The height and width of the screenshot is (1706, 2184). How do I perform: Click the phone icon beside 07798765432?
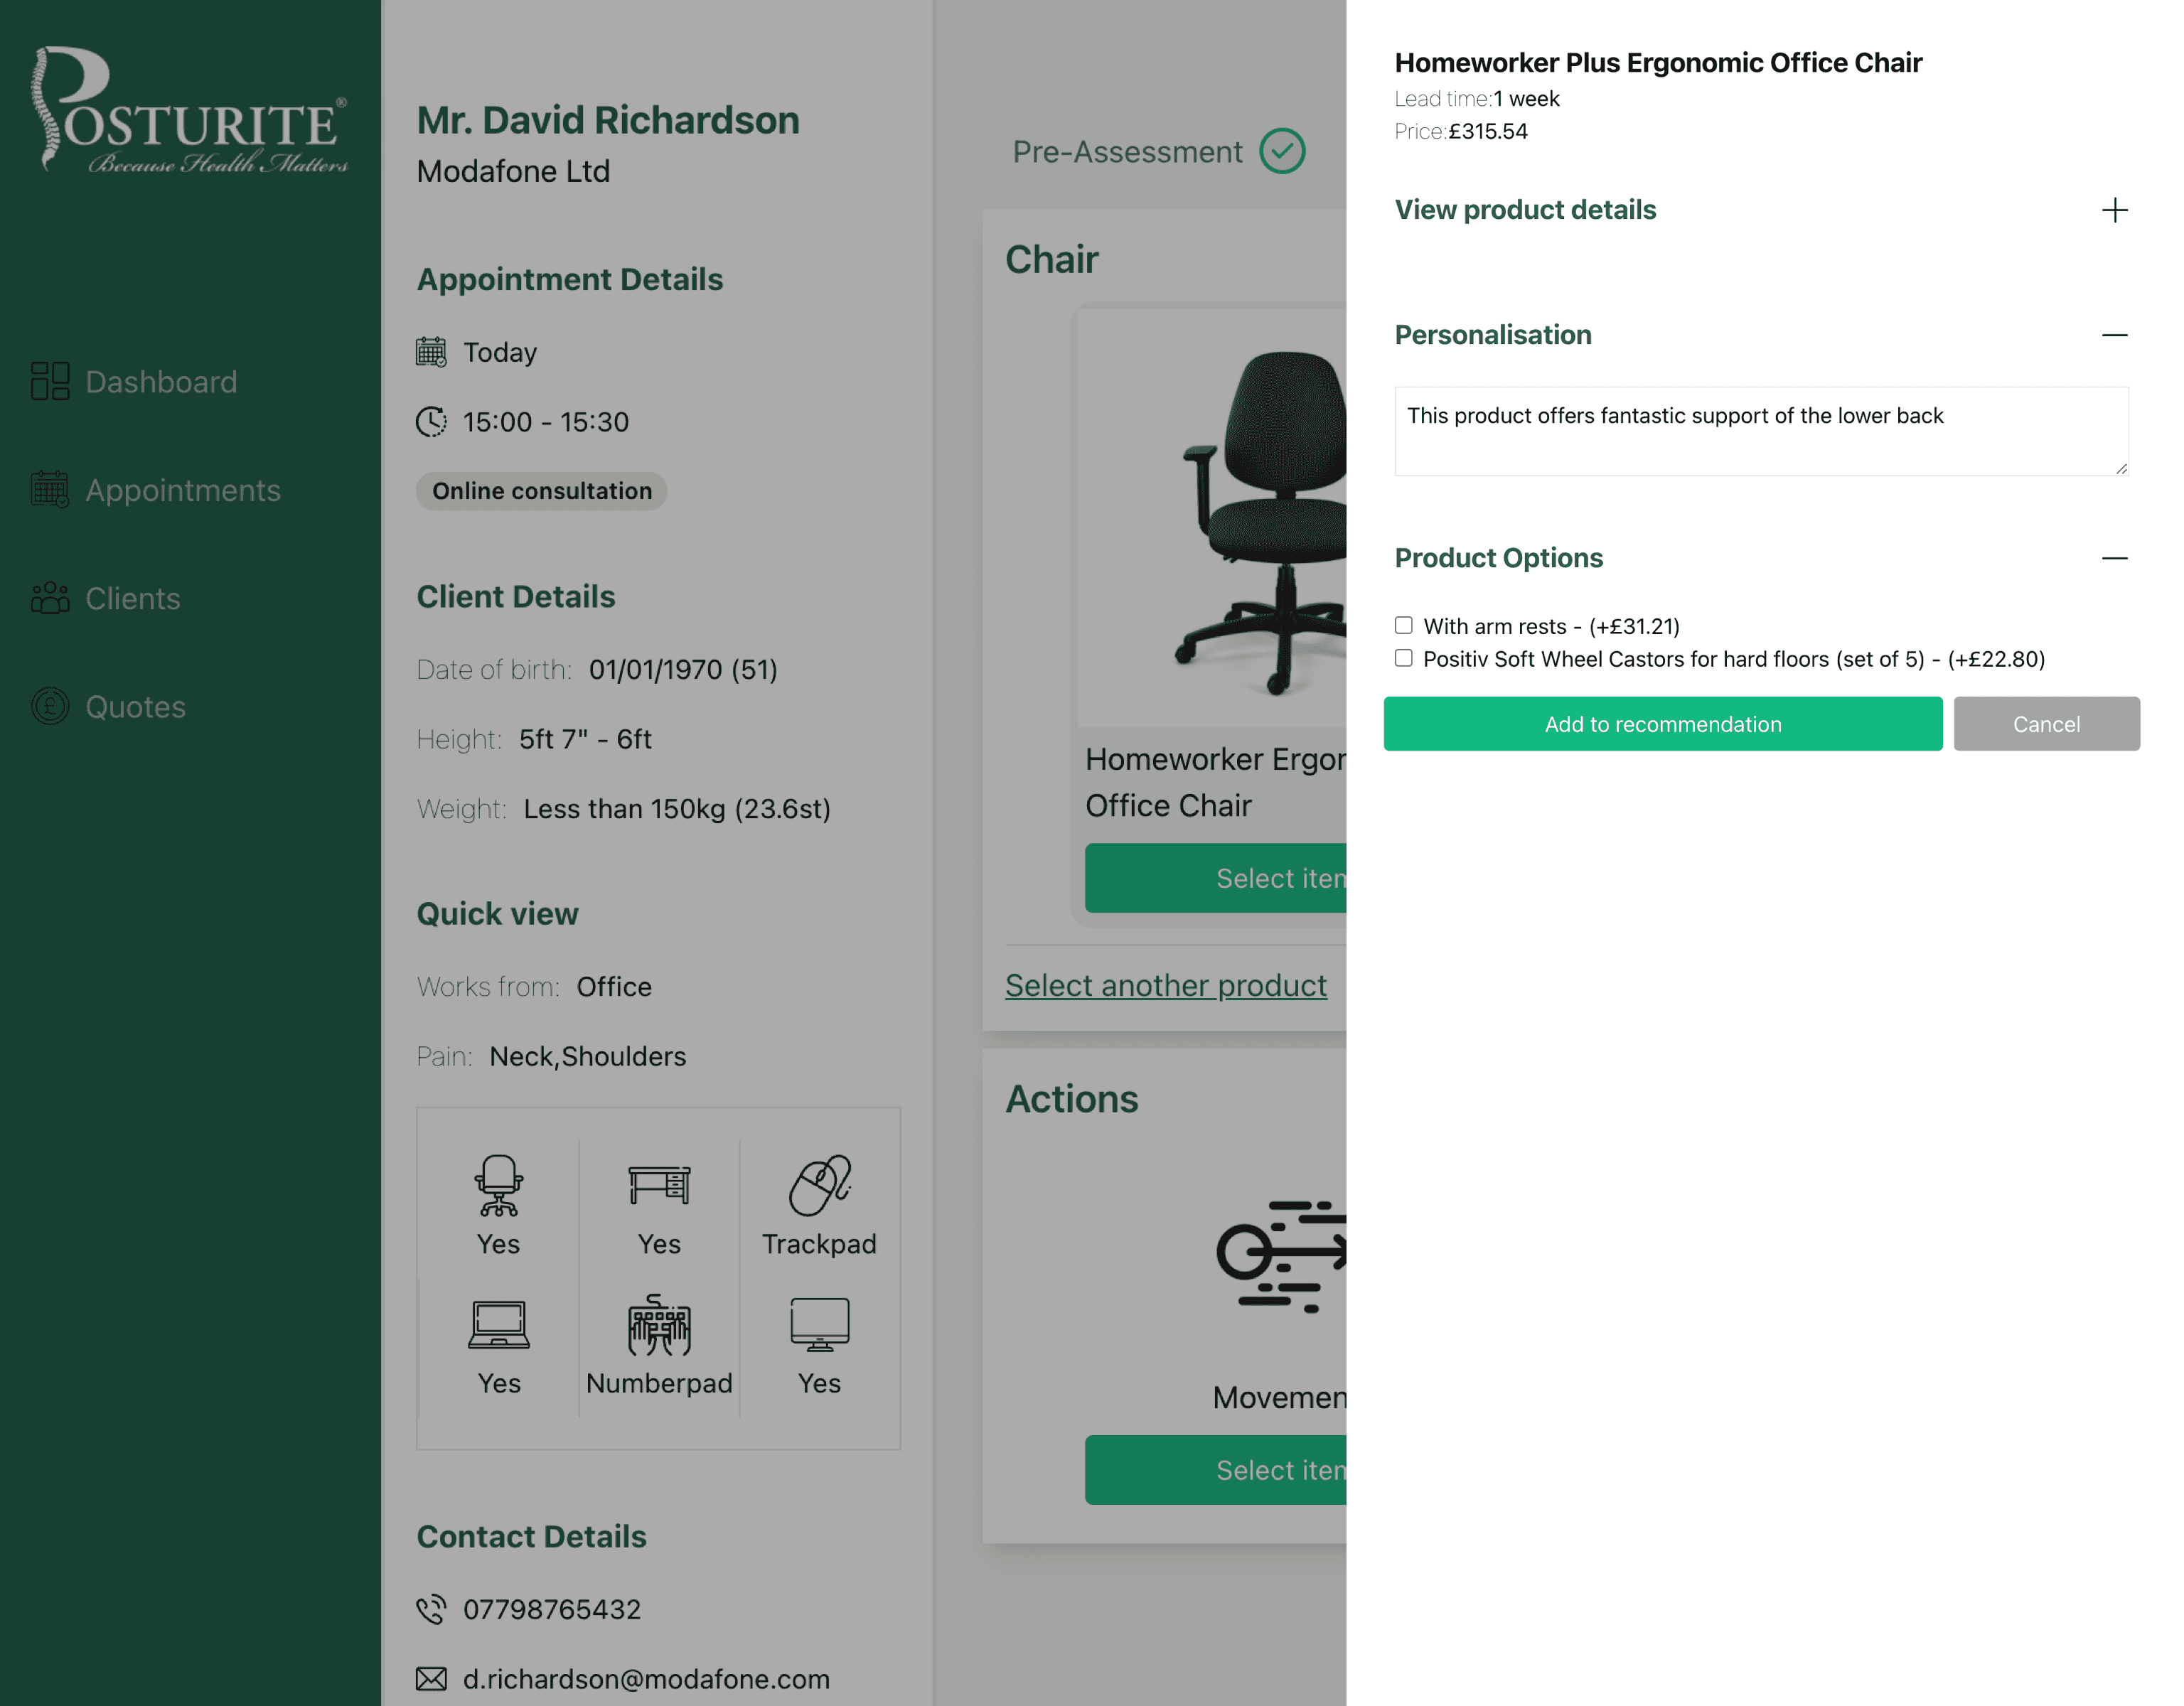[431, 1609]
